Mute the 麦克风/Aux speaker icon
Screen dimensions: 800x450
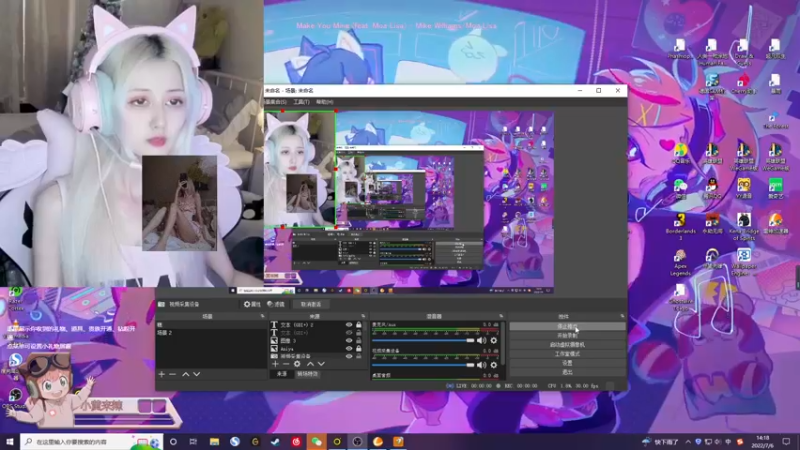click(x=481, y=340)
